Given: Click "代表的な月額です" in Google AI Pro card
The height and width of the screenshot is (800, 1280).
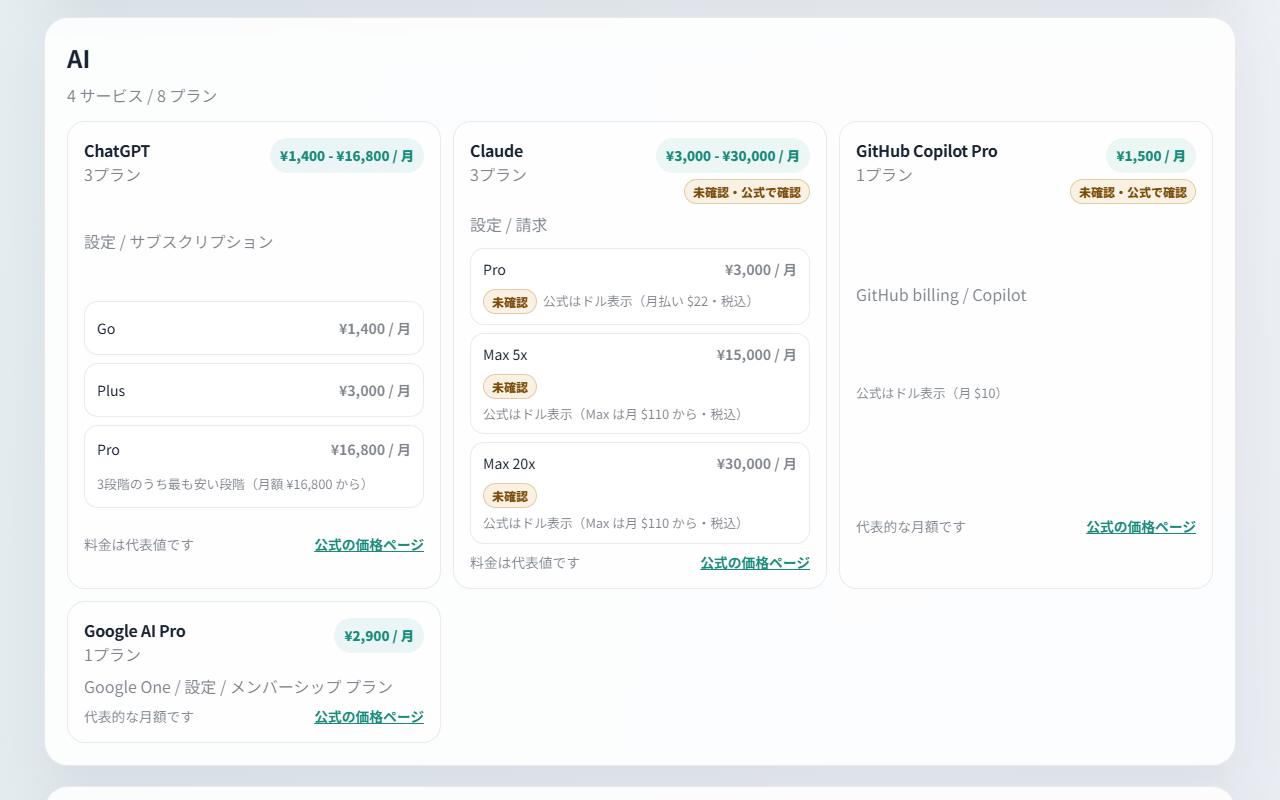Looking at the screenshot, I should [139, 717].
